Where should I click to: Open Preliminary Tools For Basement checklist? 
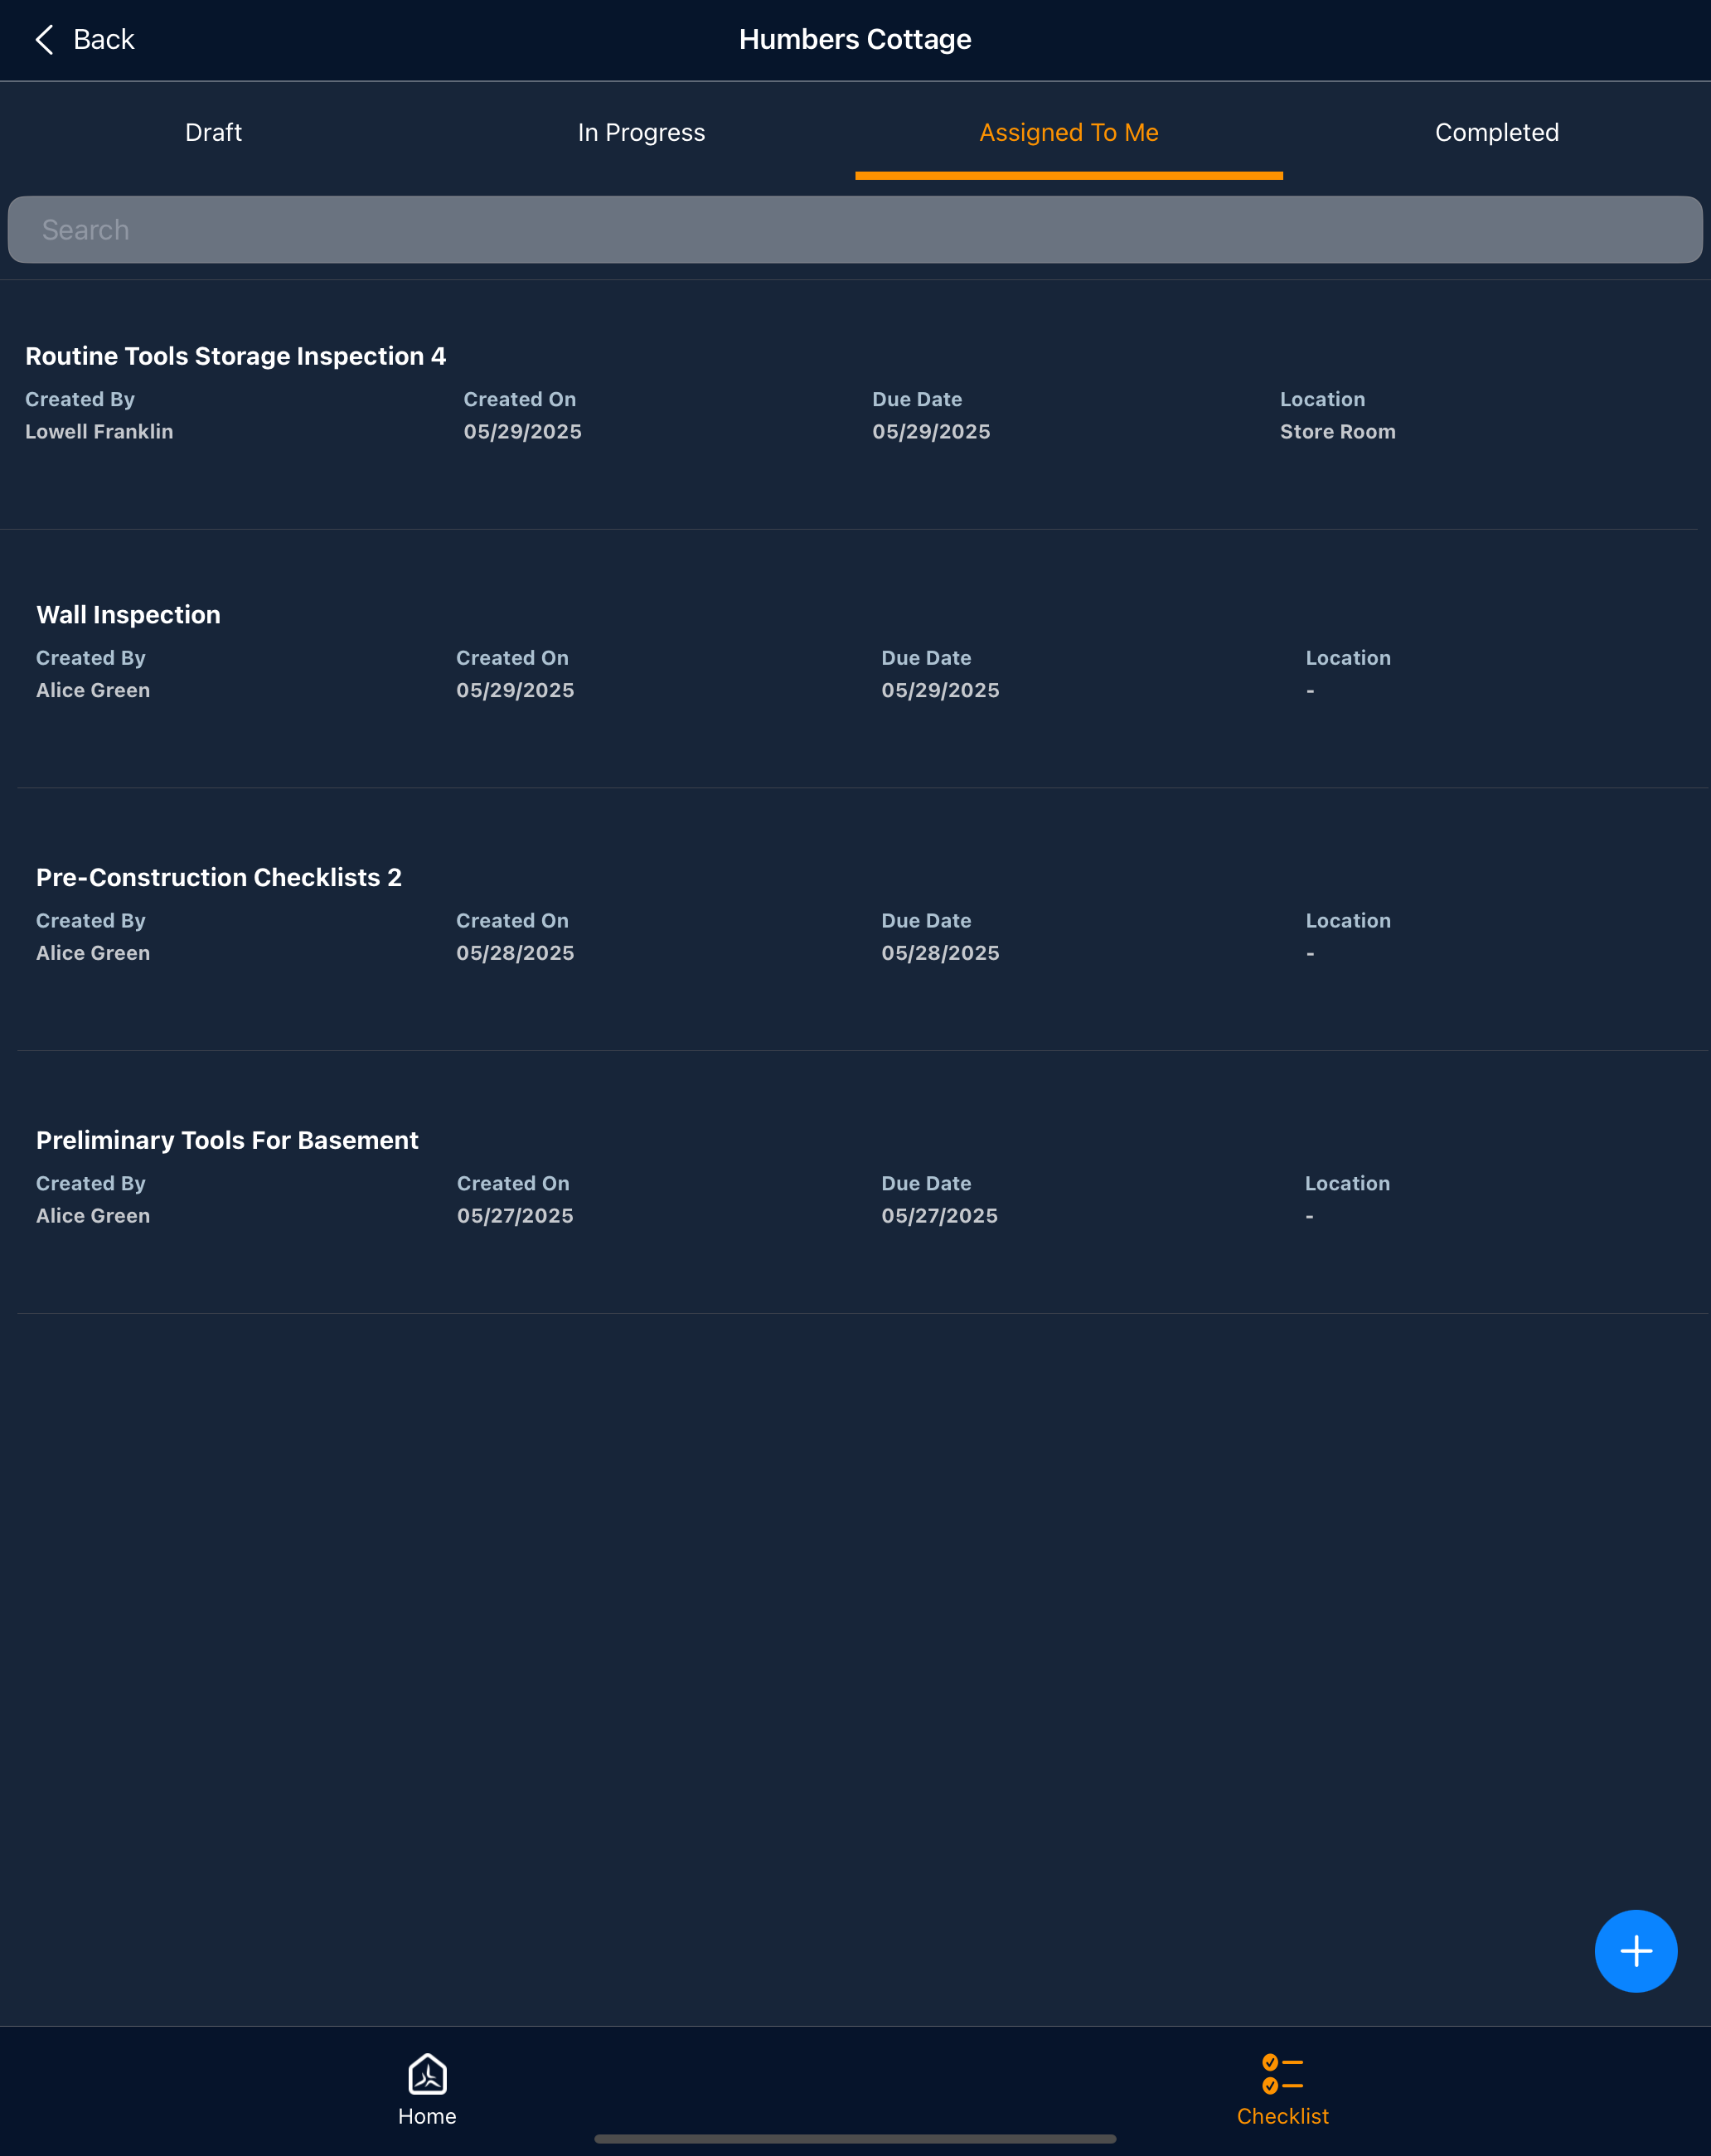(x=227, y=1141)
